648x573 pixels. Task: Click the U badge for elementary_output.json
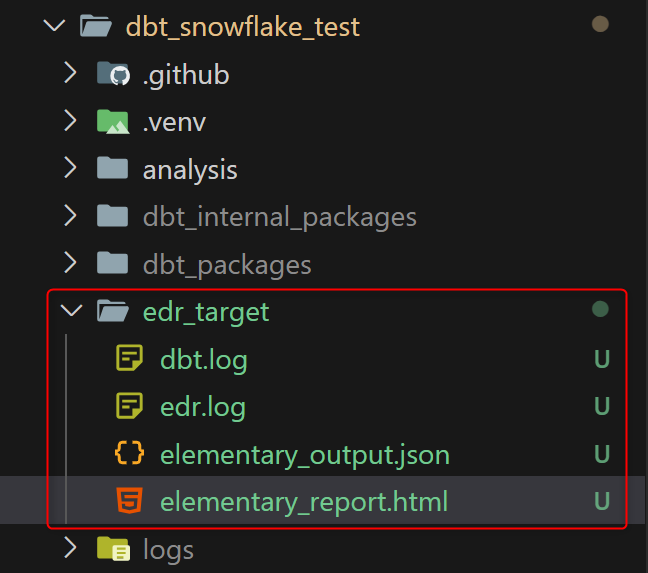click(x=602, y=454)
